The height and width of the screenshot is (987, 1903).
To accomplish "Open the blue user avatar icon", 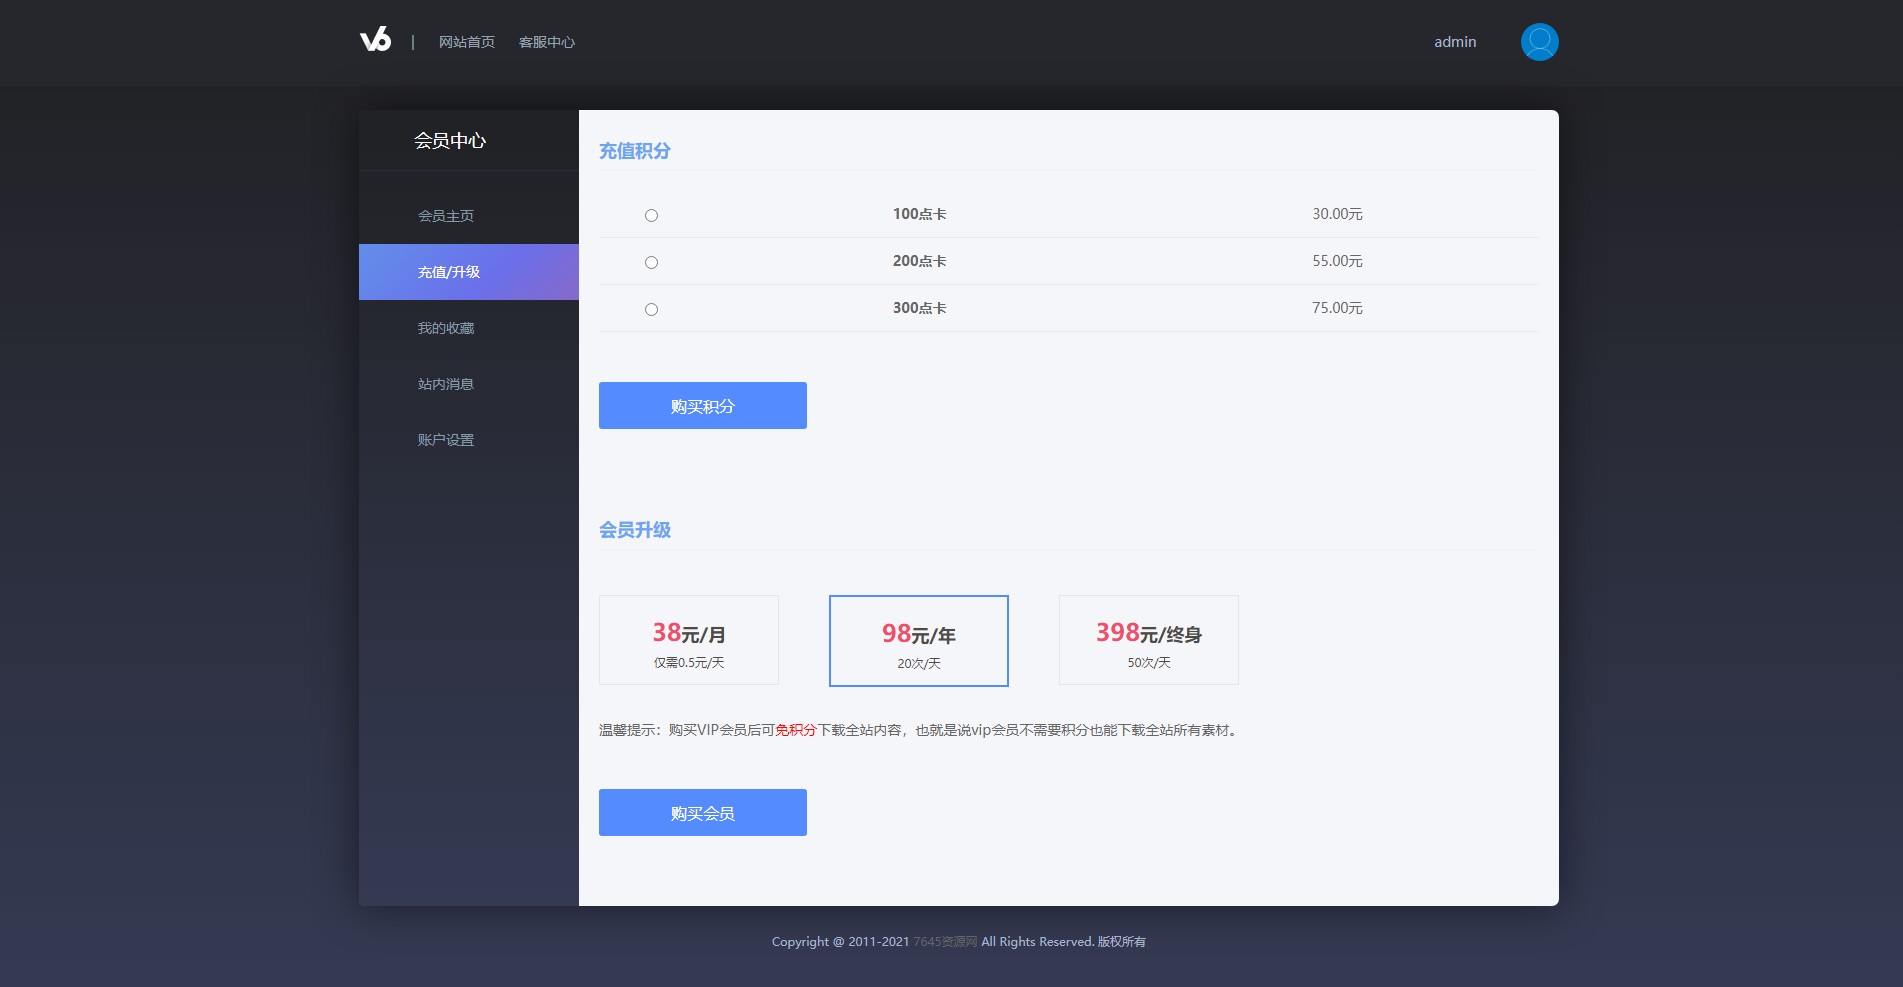I will pyautogui.click(x=1539, y=42).
